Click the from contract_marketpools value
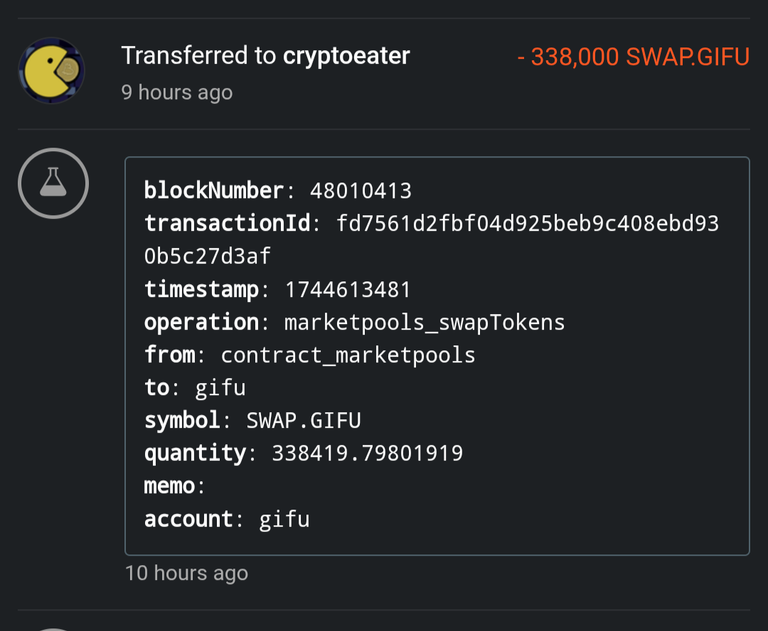 point(348,355)
